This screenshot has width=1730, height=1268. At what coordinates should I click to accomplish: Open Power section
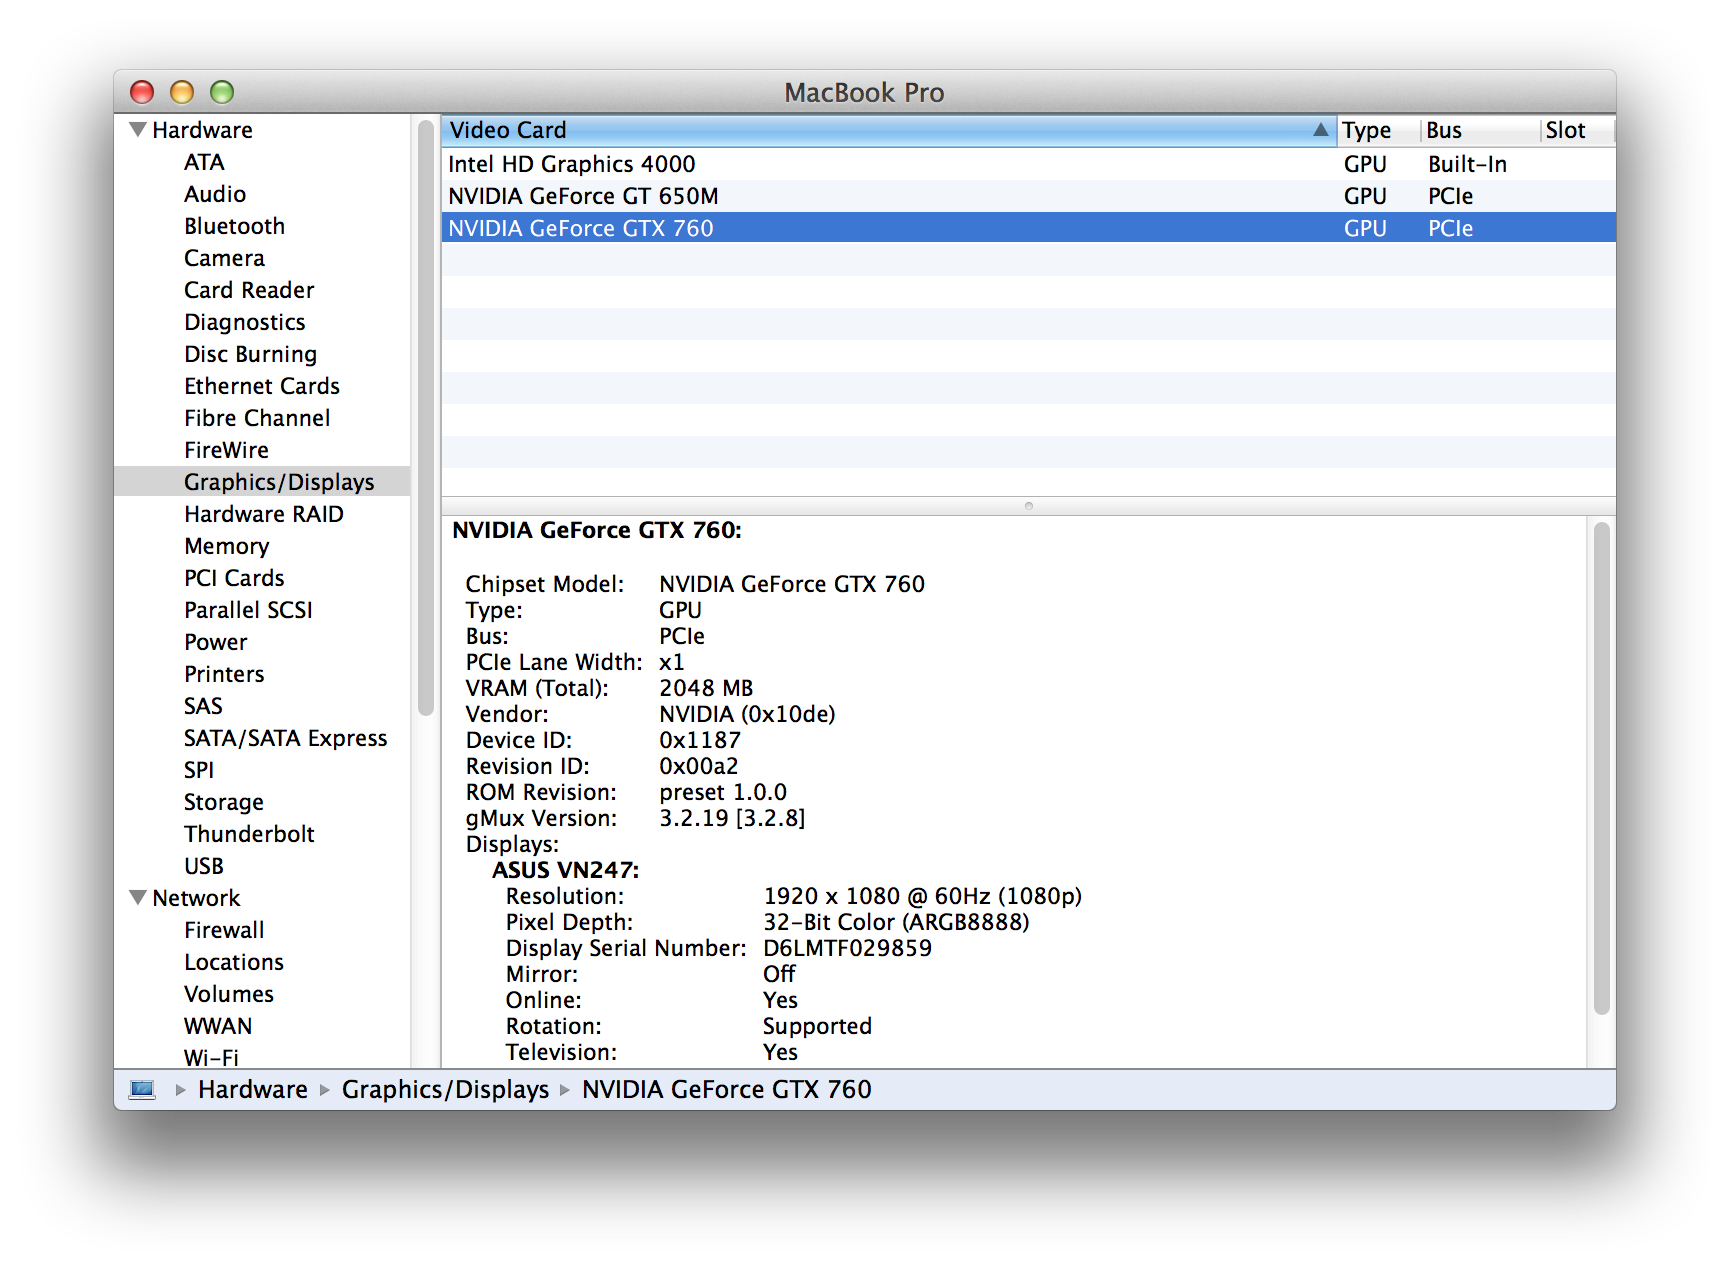coord(215,642)
